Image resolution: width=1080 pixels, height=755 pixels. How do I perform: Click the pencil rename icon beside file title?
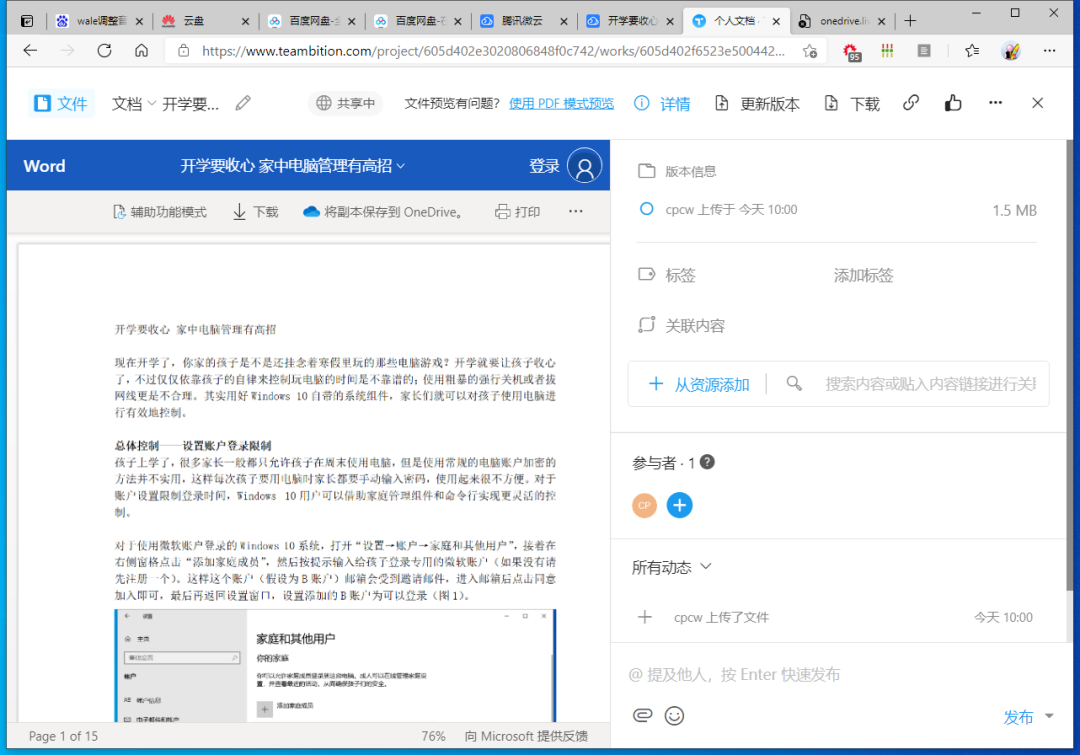[243, 103]
